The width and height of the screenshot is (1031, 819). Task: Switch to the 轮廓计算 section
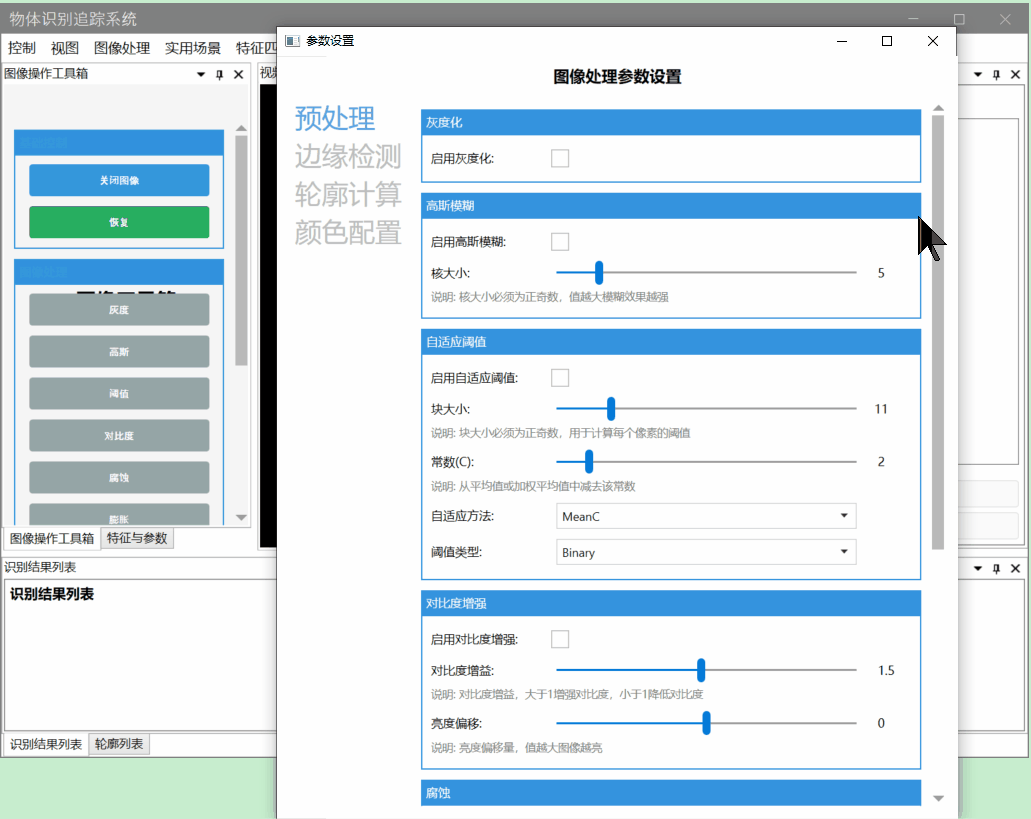coord(348,195)
